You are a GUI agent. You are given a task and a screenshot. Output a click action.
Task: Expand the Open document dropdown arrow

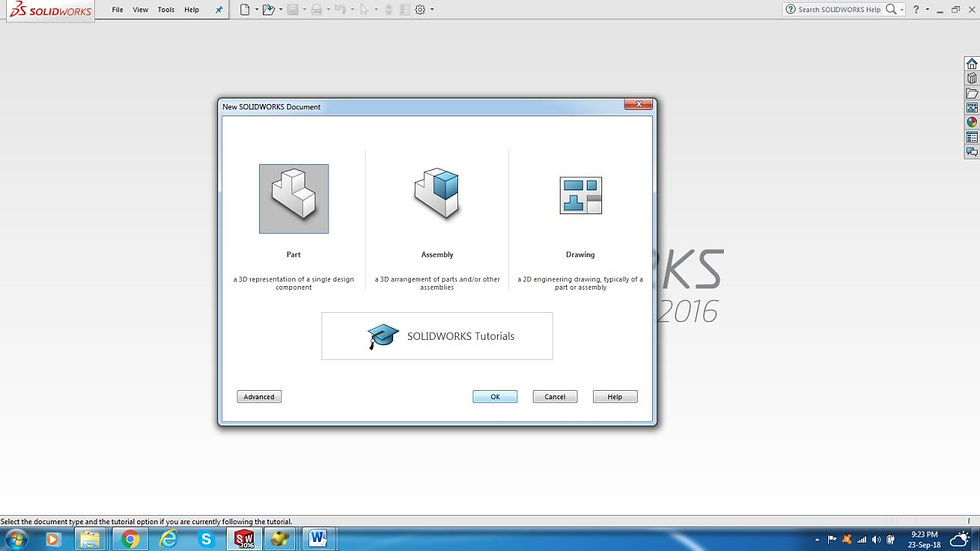point(281,9)
